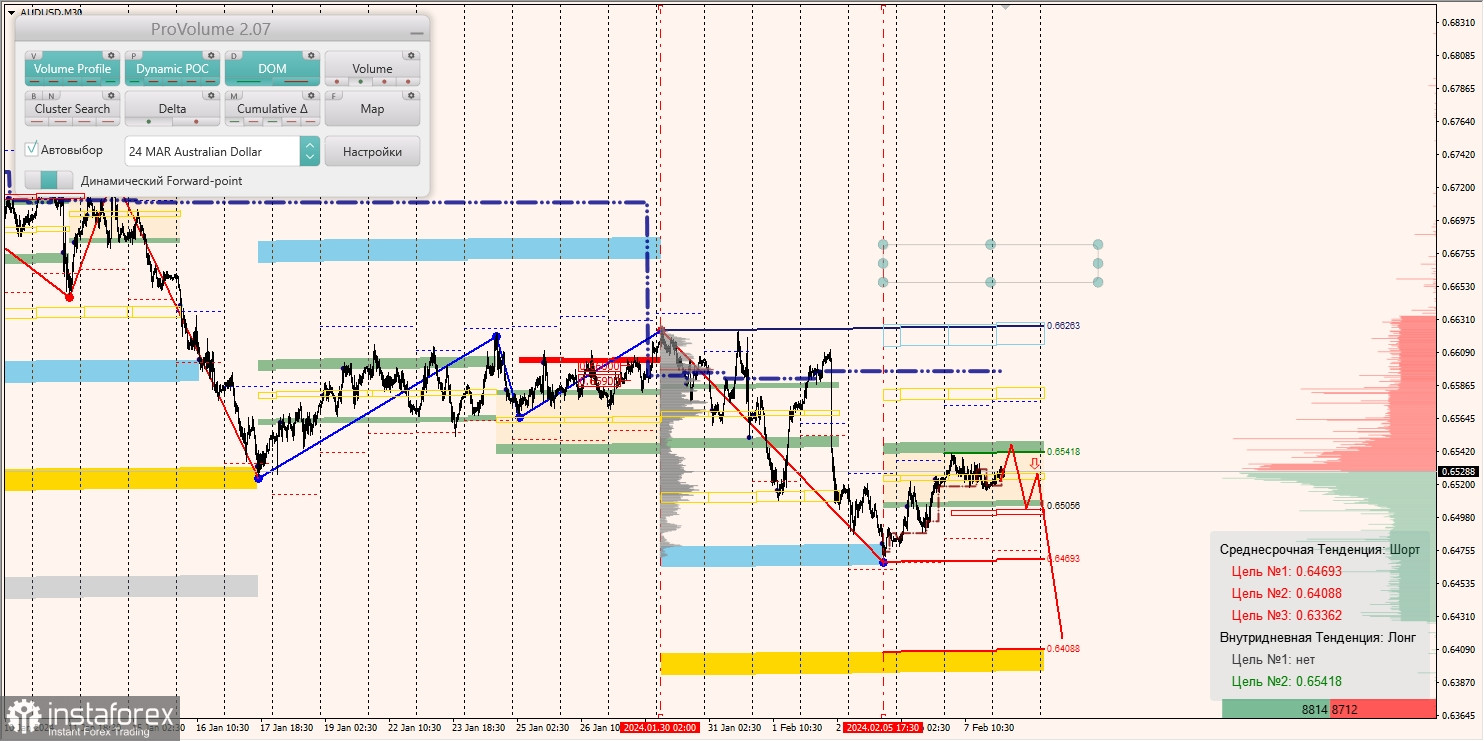Expand the AUDUSD,M30 chart title triangle
This screenshot has height=741, width=1484.
(x=12, y=12)
